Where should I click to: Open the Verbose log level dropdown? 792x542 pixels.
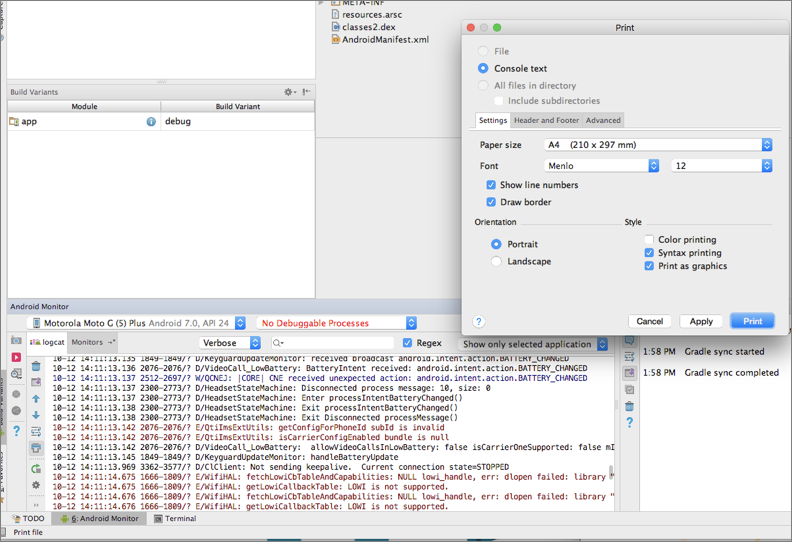(230, 343)
